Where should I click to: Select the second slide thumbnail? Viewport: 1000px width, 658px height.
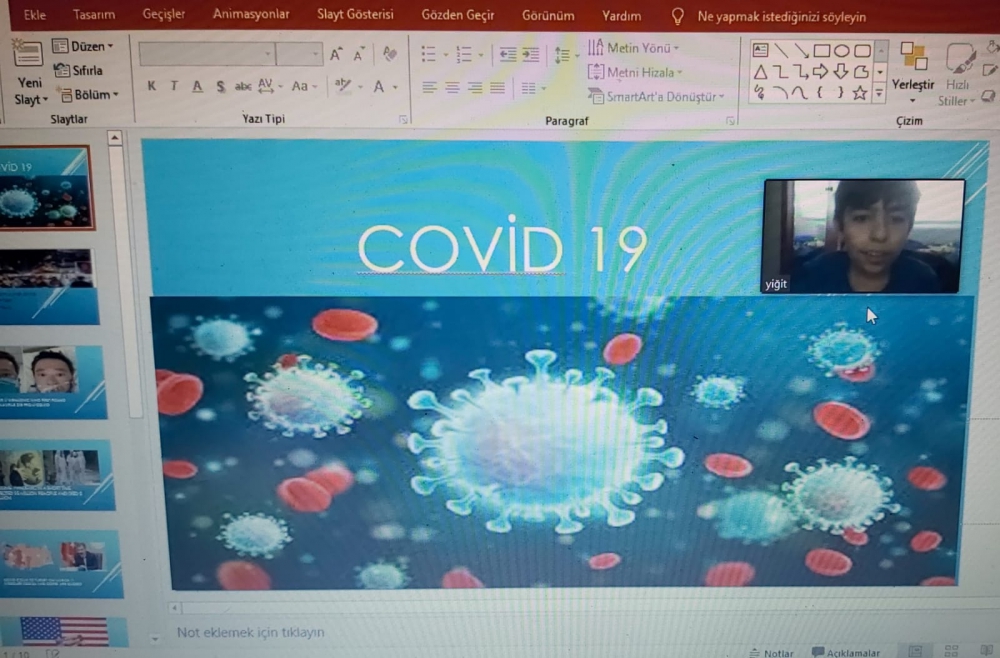click(x=48, y=286)
